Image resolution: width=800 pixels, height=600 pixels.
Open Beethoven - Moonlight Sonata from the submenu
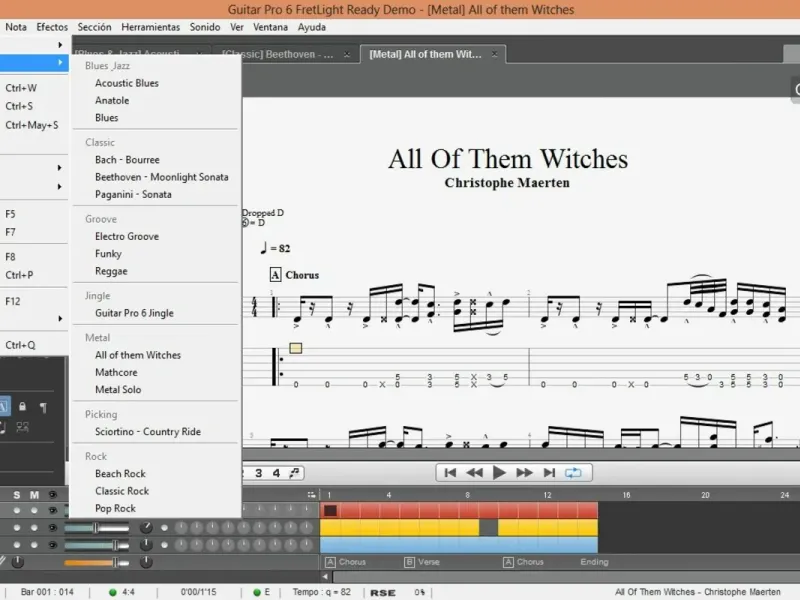pos(161,177)
